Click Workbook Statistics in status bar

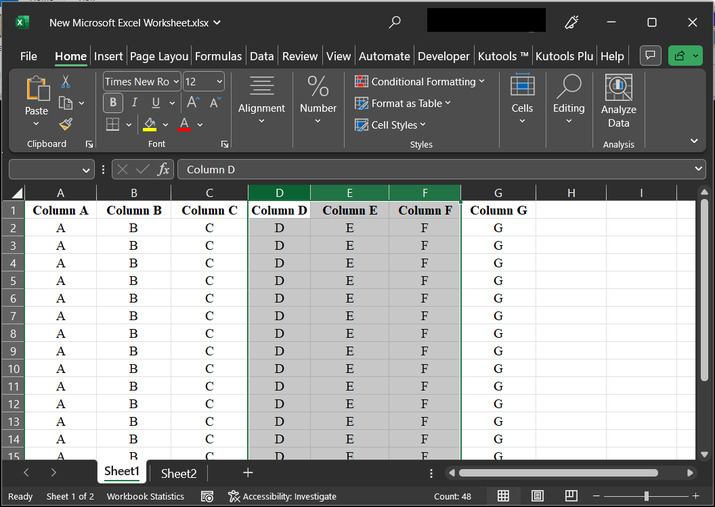coord(145,496)
